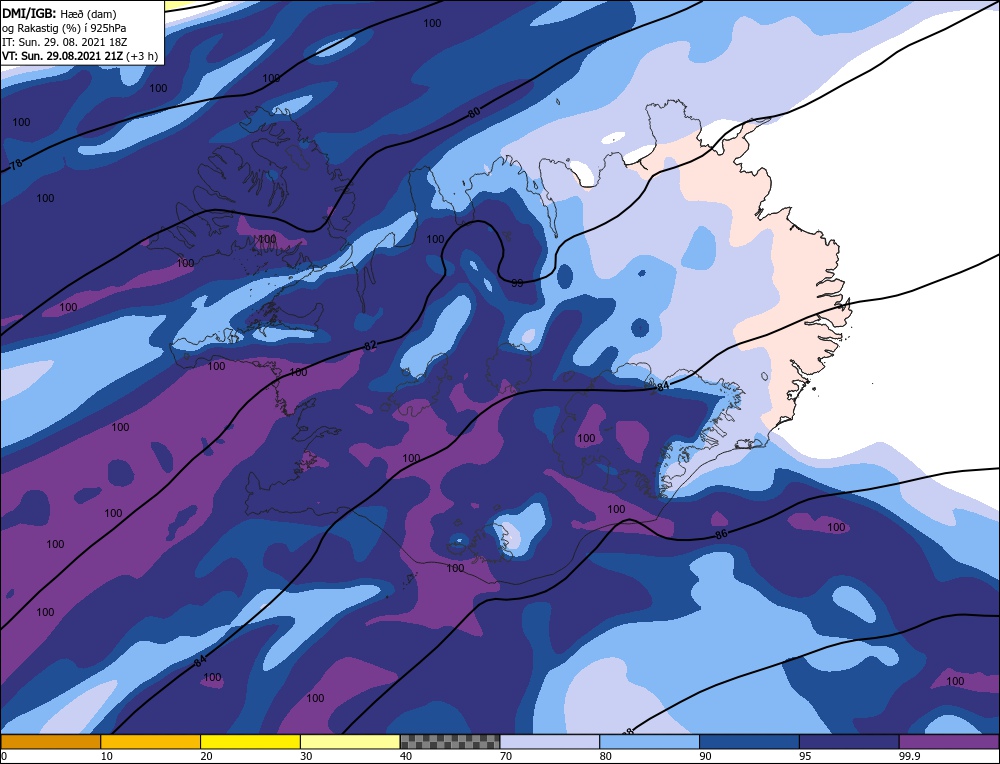Click the amber 10-20 legend swatch

coord(151,741)
